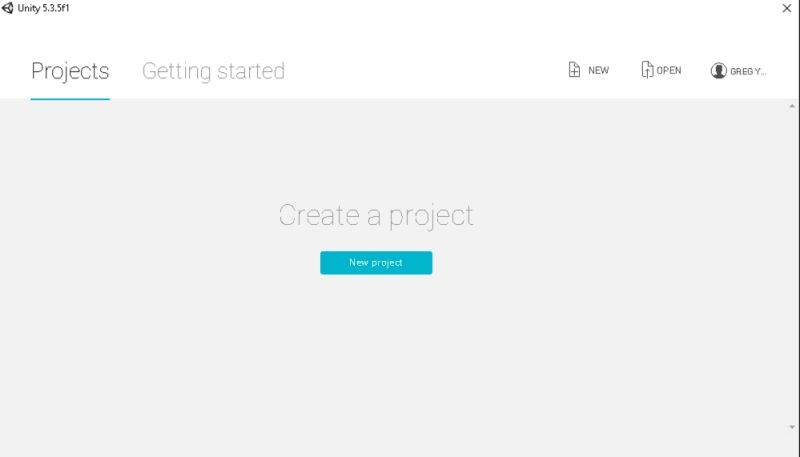Click the Create a project heading

click(x=376, y=216)
